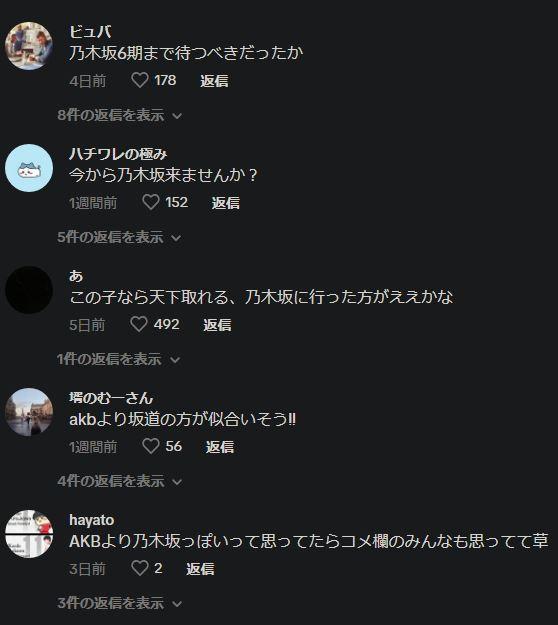Click 返信 under hayato's comment
The height and width of the screenshot is (625, 558).
click(200, 569)
